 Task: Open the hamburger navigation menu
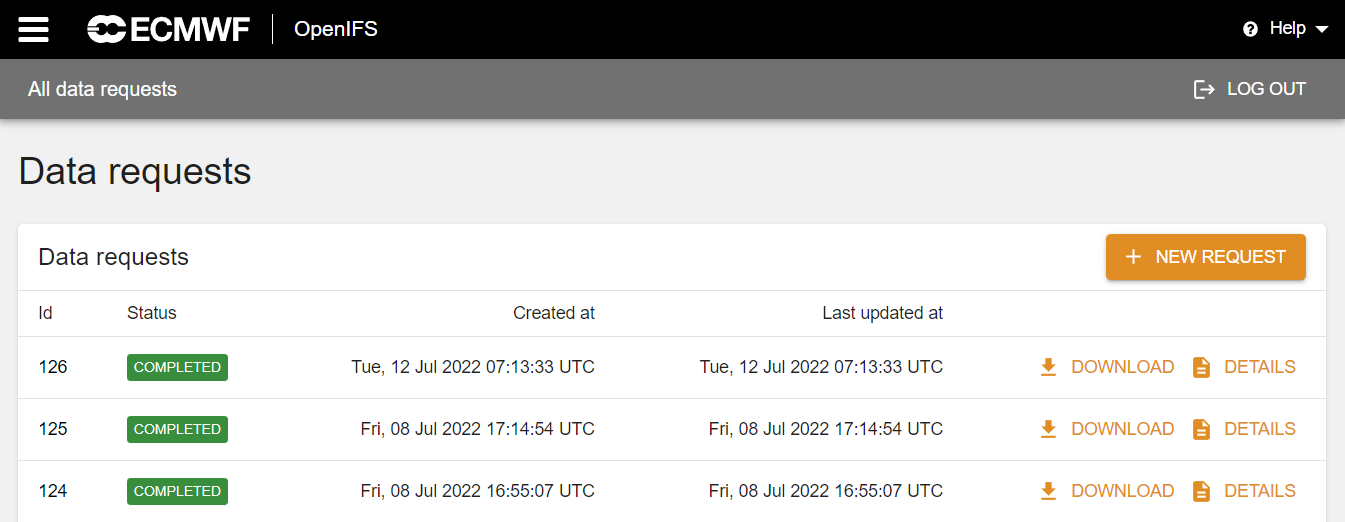click(33, 29)
